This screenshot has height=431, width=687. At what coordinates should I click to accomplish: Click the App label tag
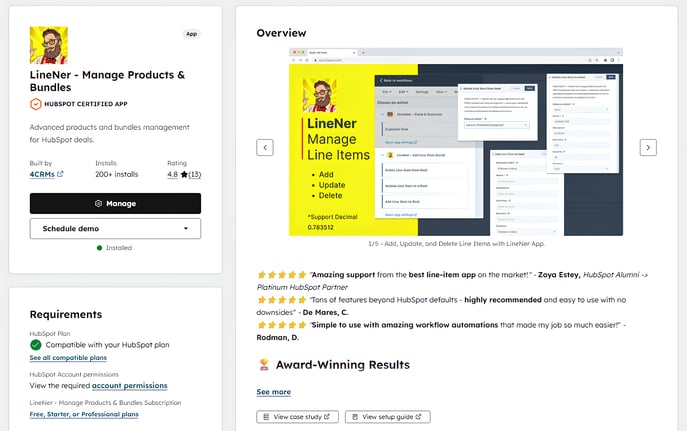pyautogui.click(x=191, y=33)
